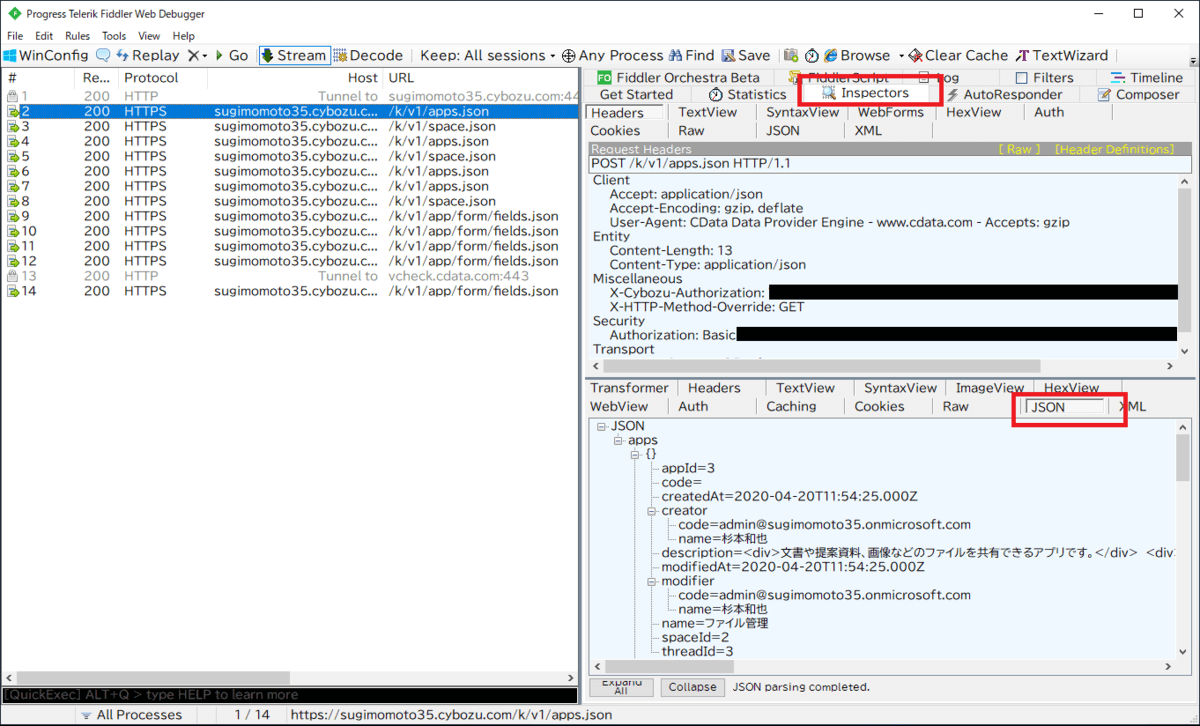Open the dropdown arrow next to Browse
1200x726 pixels.
901,56
